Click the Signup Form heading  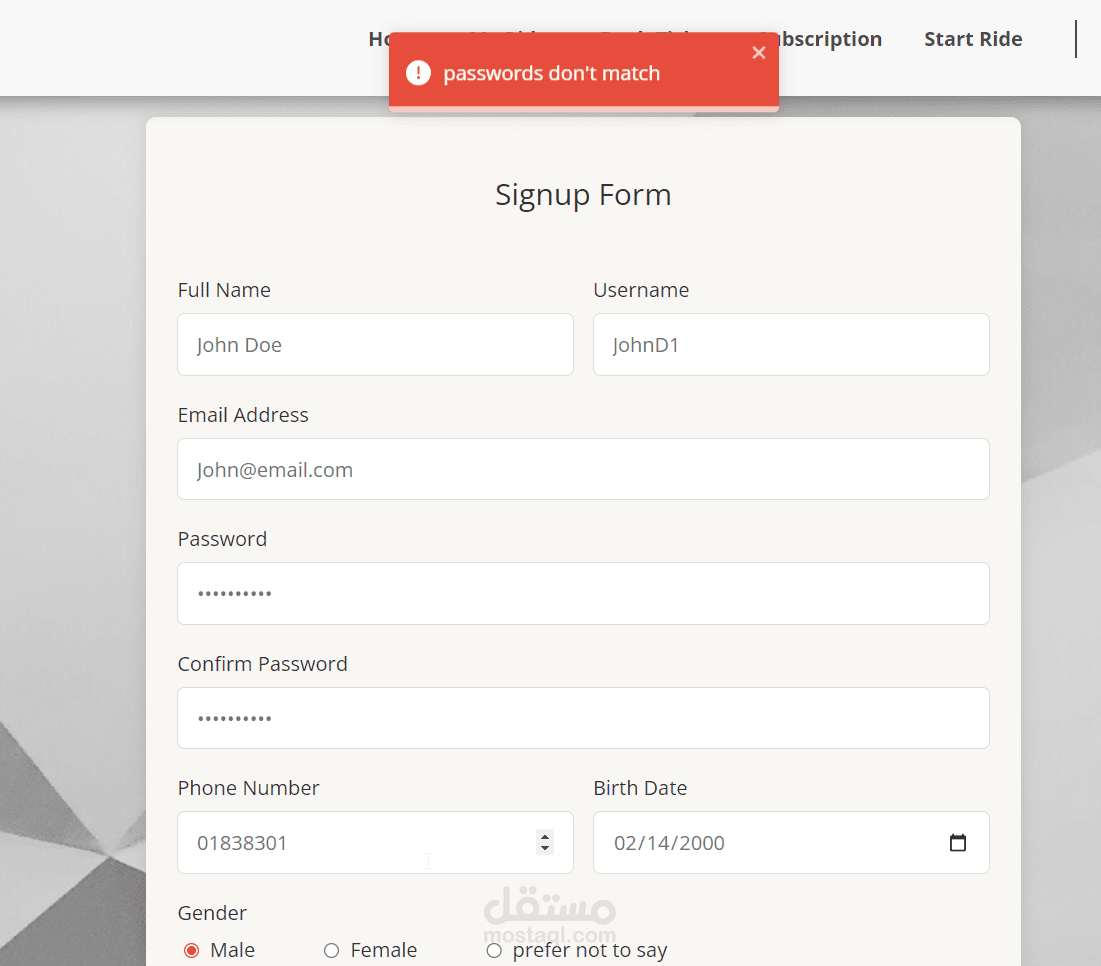[x=583, y=194]
